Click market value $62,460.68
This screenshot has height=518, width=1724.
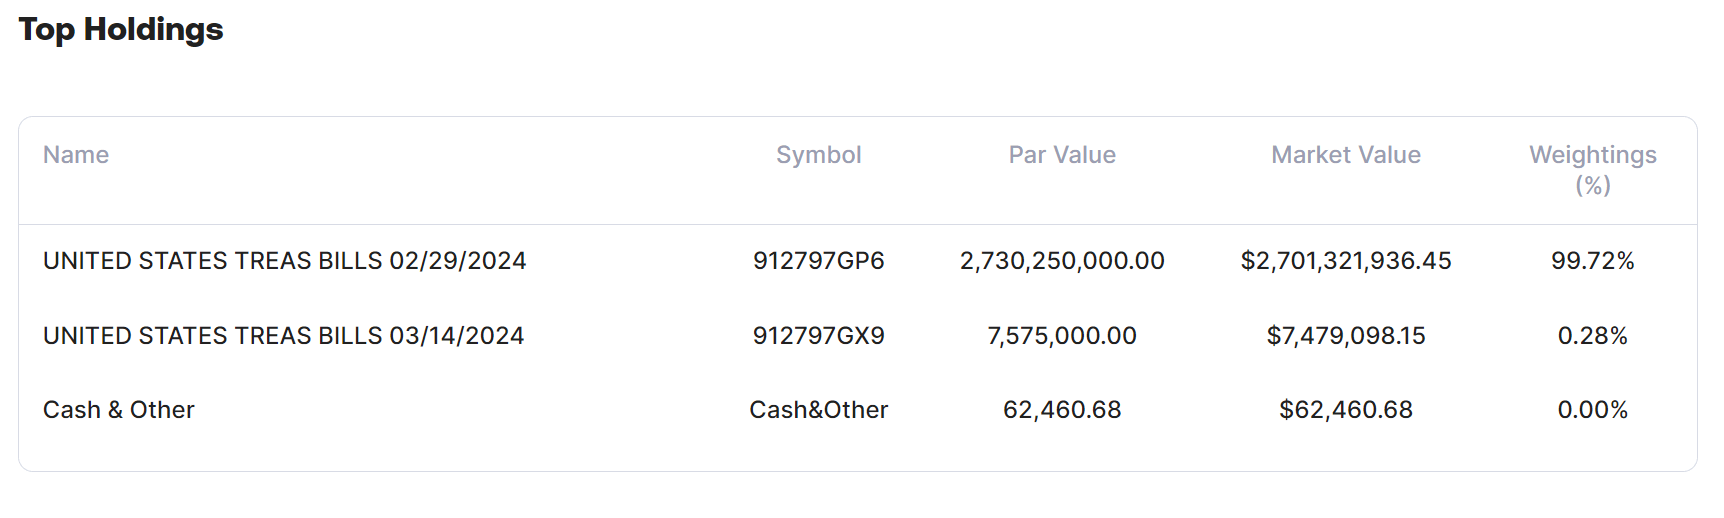point(1345,410)
